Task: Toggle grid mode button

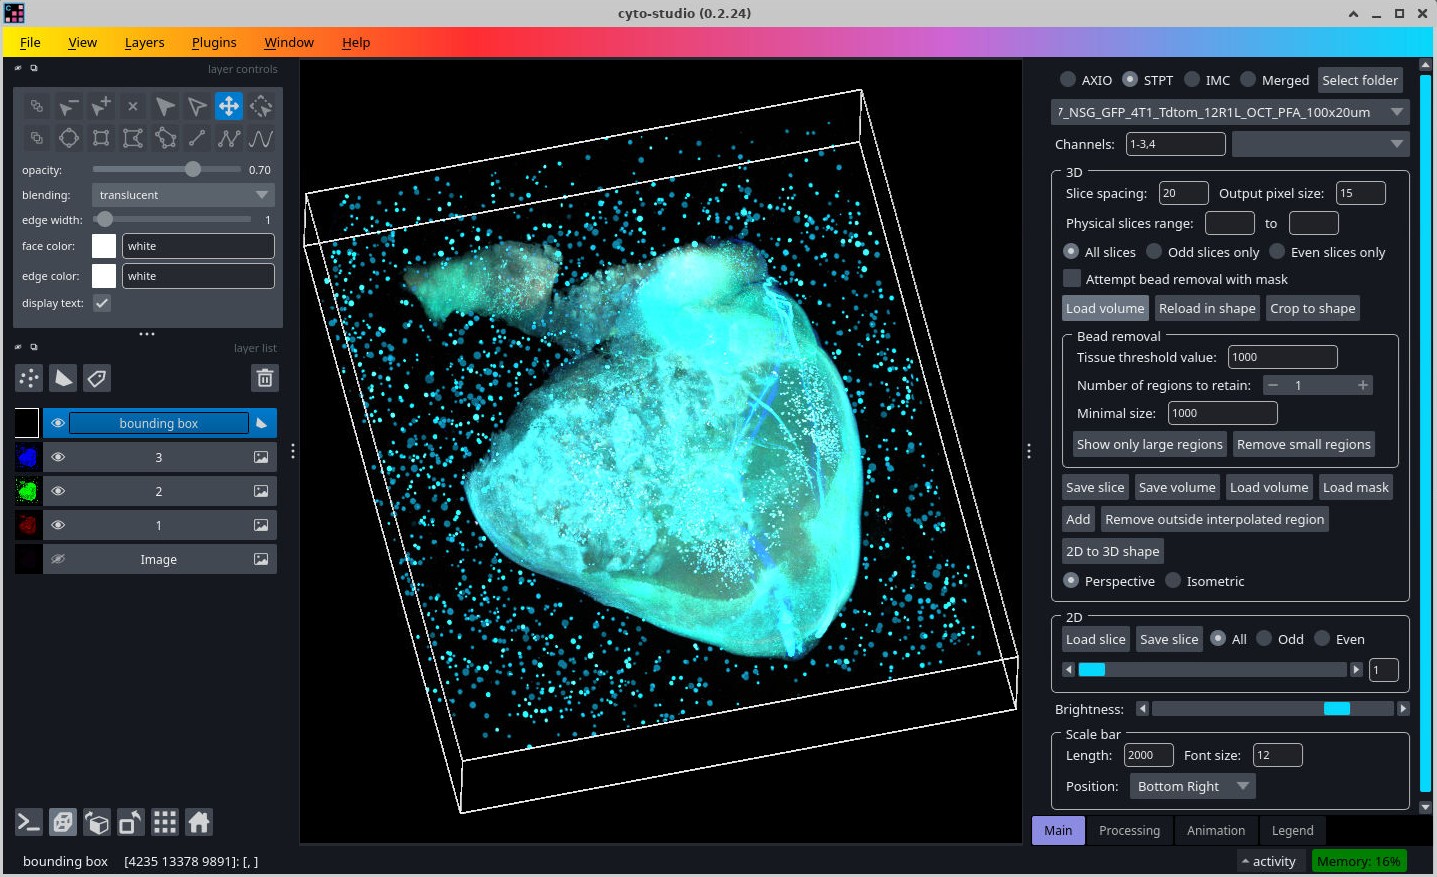Action: pos(165,823)
